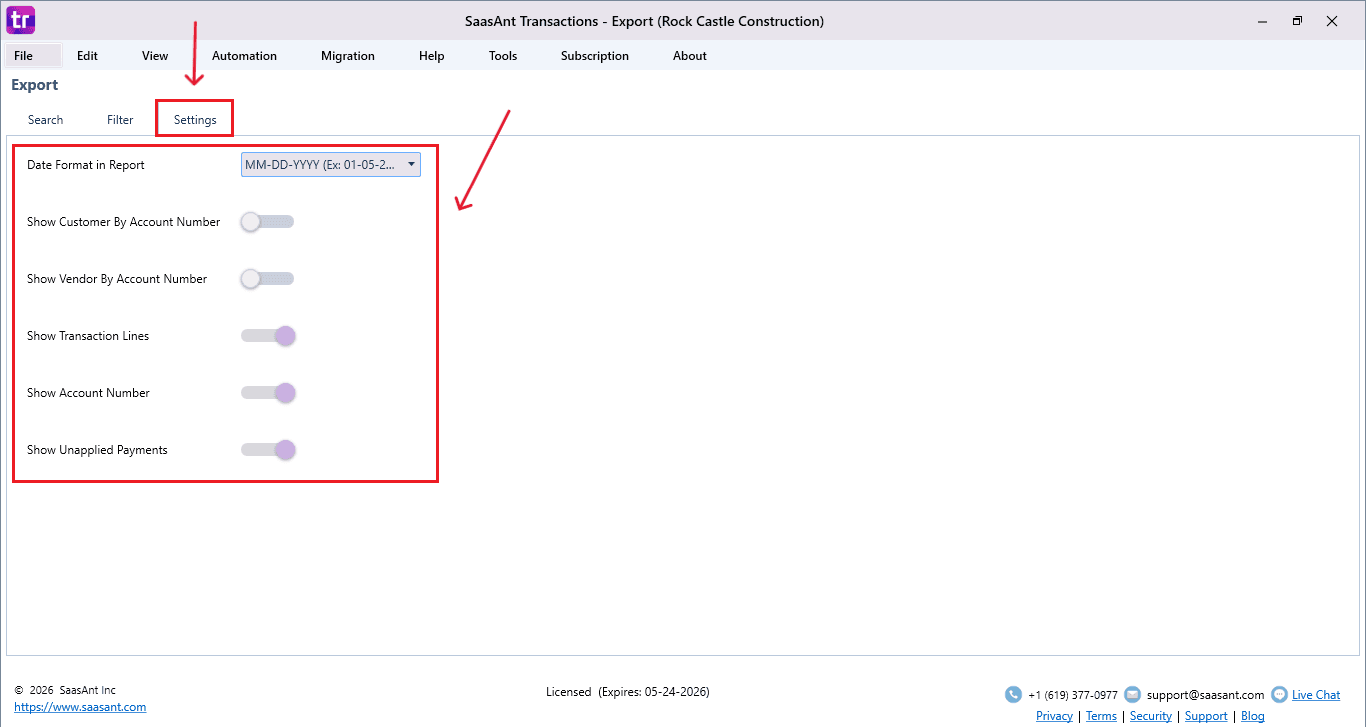Disable the Show Account Number switch
This screenshot has height=727, width=1366.
click(268, 393)
